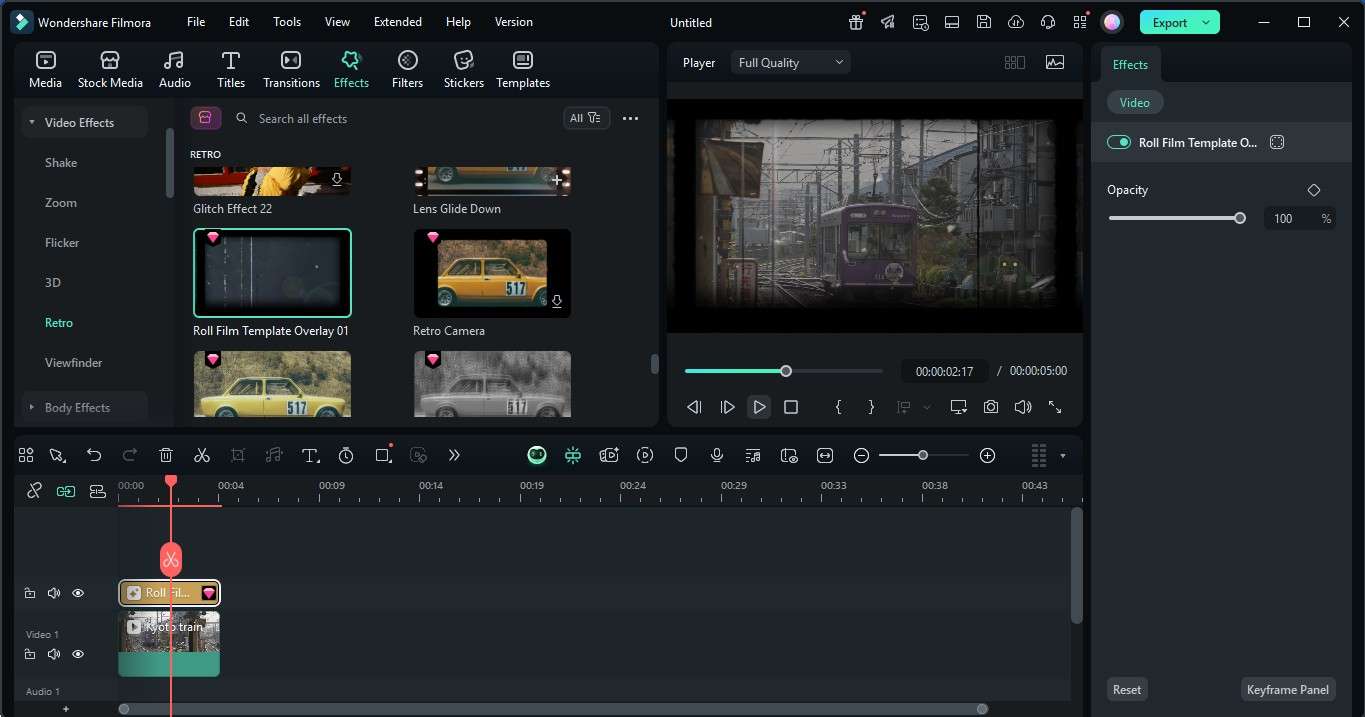Play the next frame
1365x717 pixels.
[727, 407]
